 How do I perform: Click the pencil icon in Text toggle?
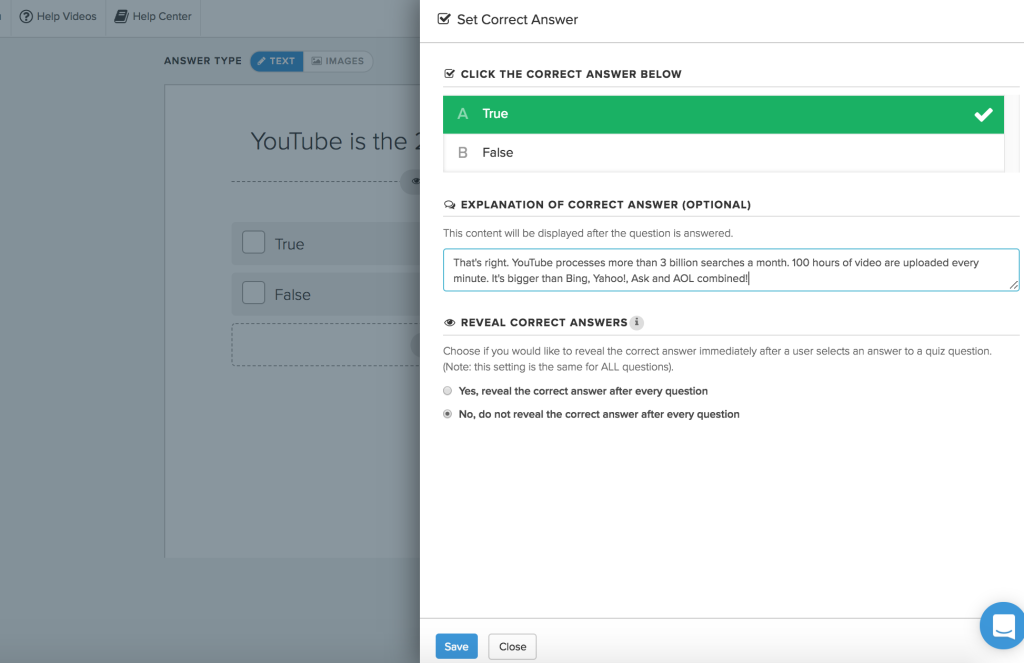pos(262,61)
